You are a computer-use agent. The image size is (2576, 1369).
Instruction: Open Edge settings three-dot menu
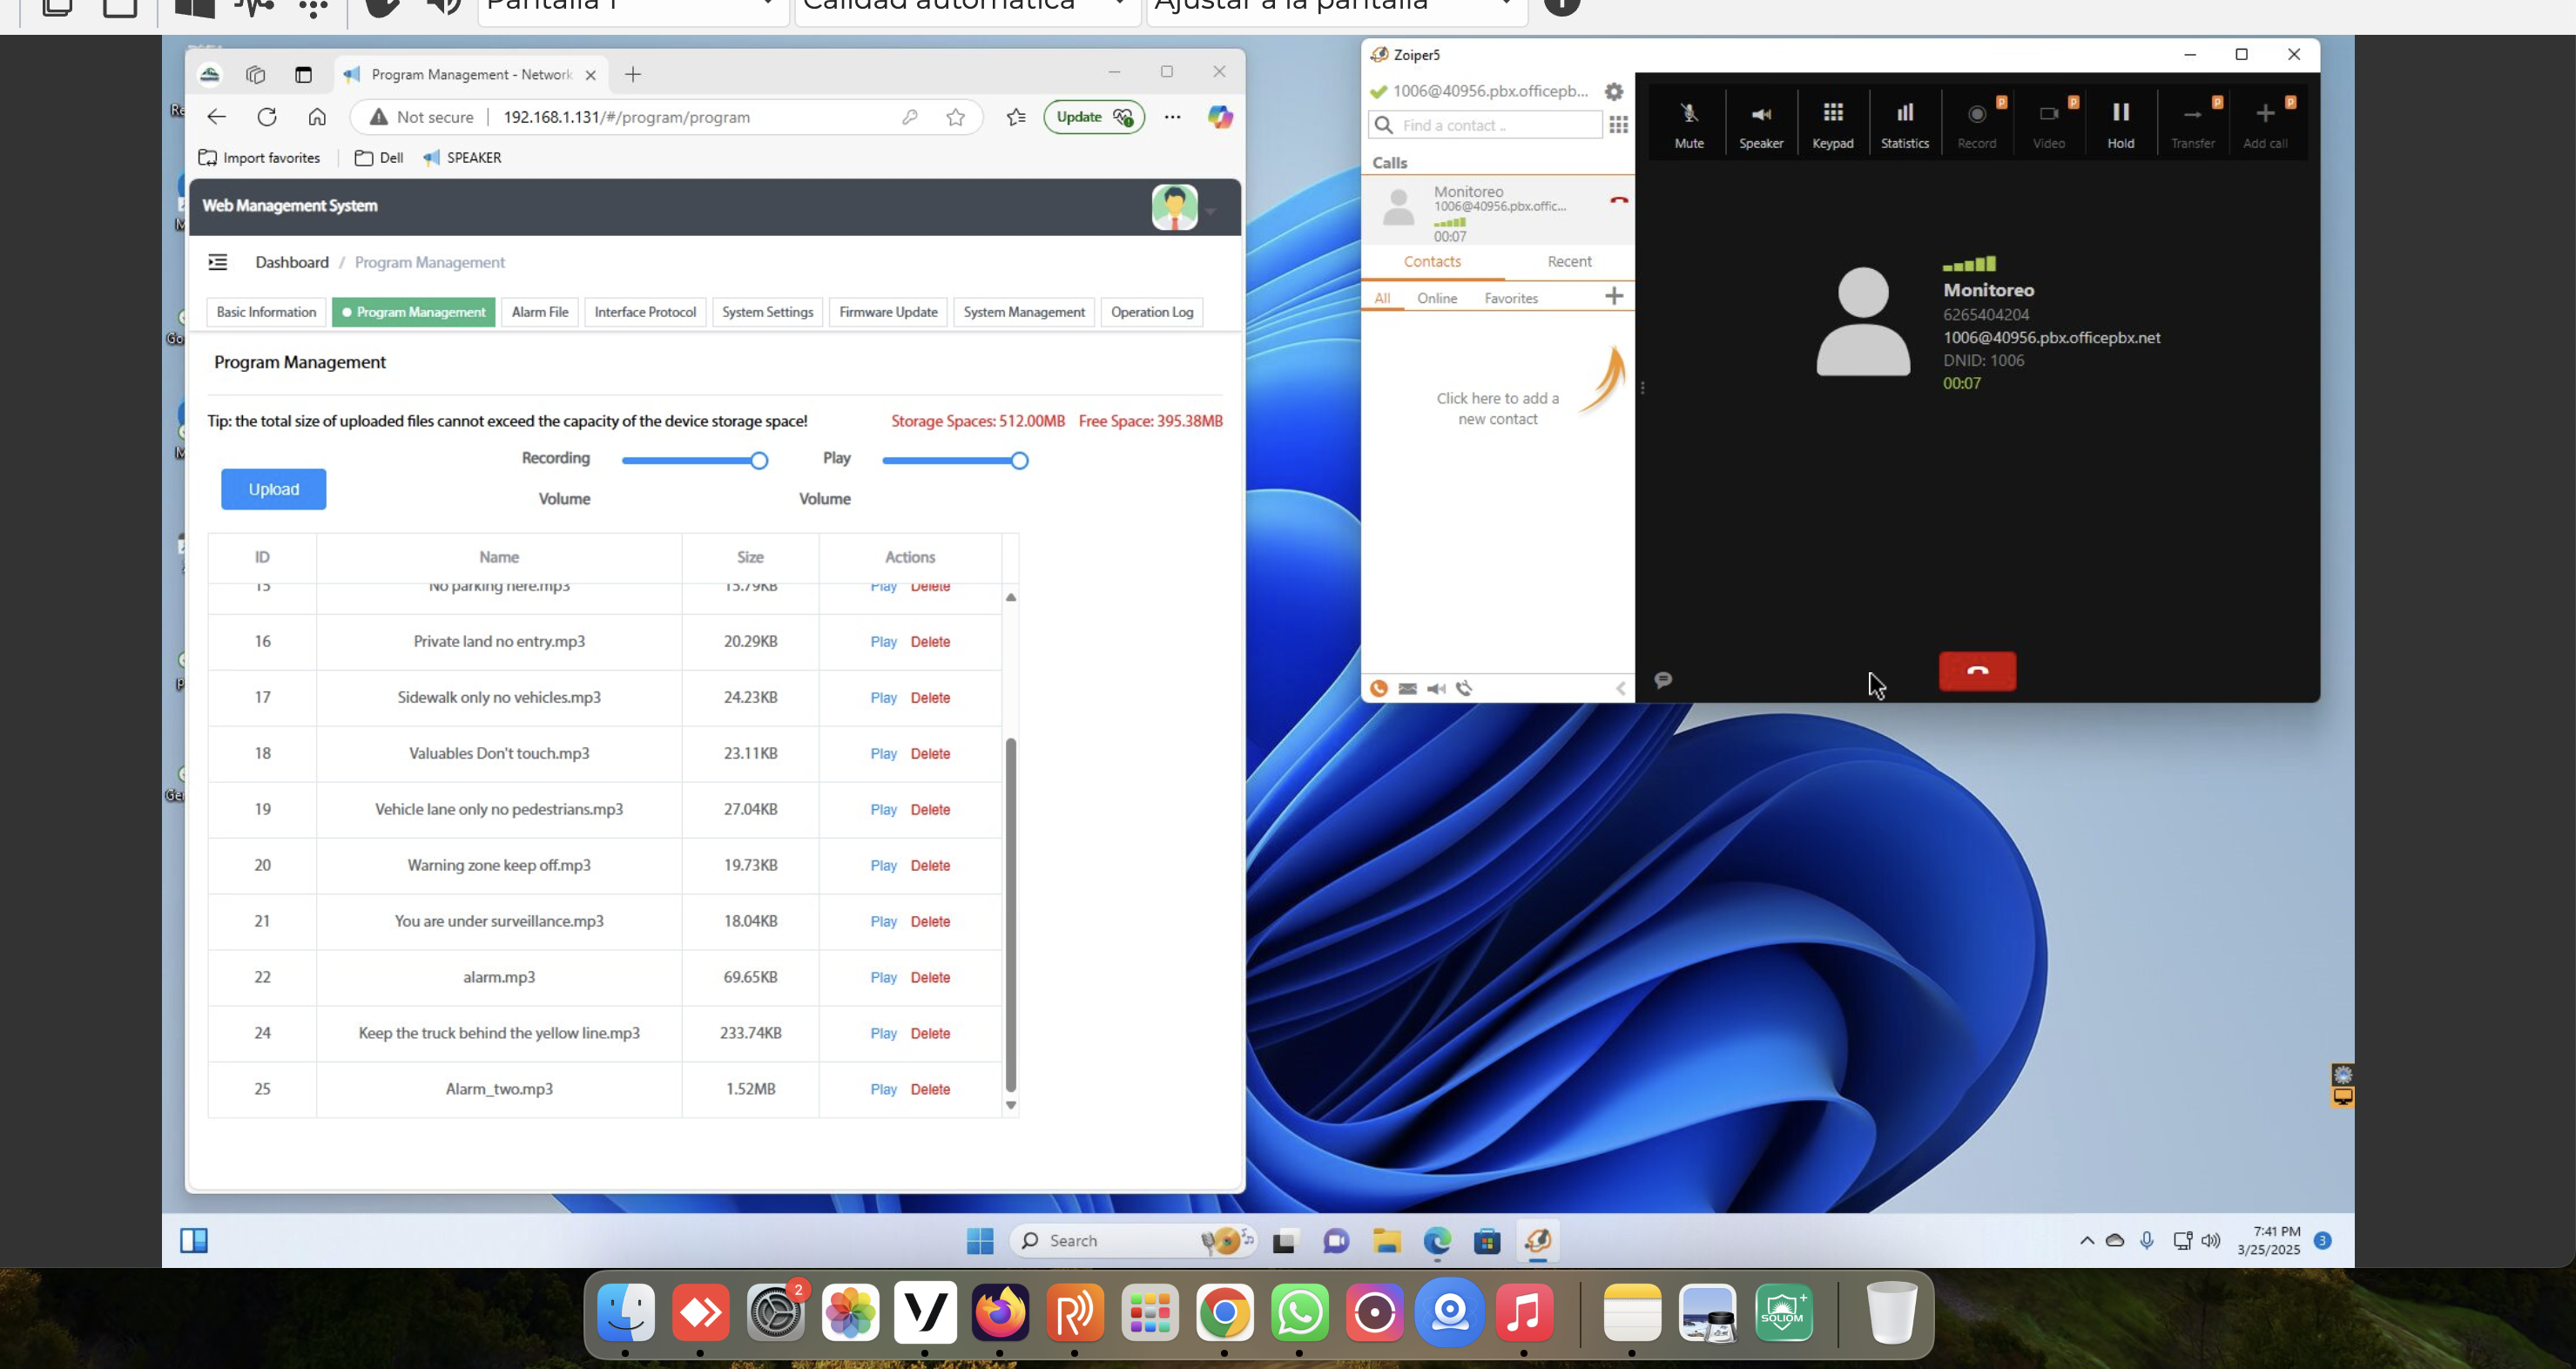tap(1172, 117)
